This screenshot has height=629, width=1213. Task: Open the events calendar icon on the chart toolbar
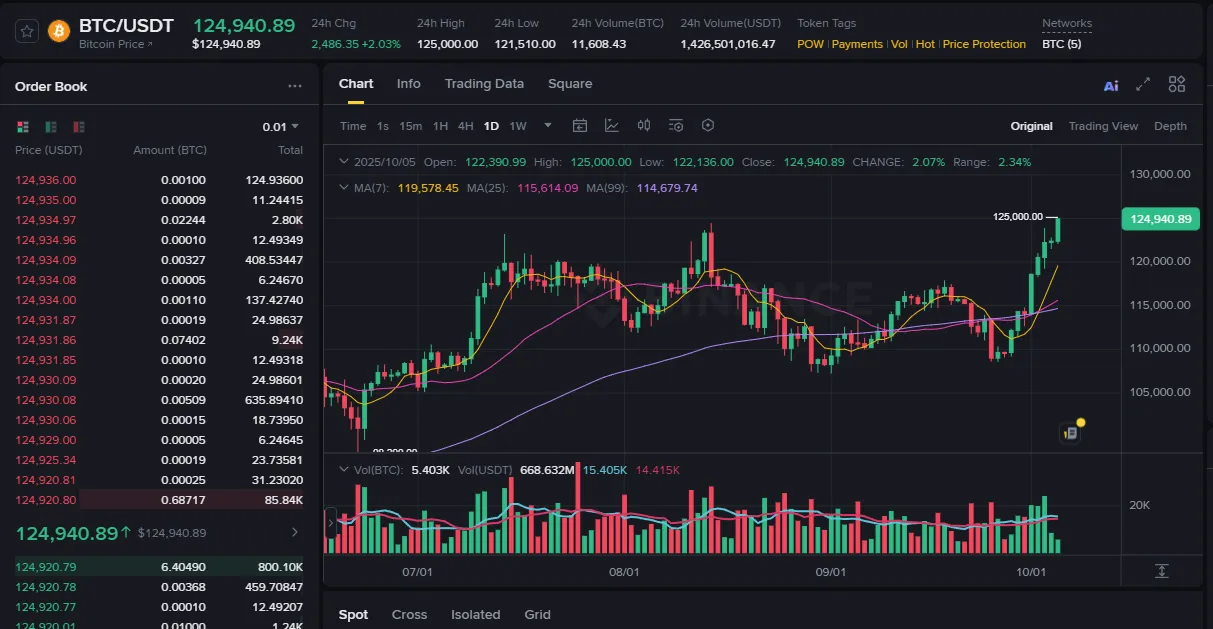coord(580,125)
